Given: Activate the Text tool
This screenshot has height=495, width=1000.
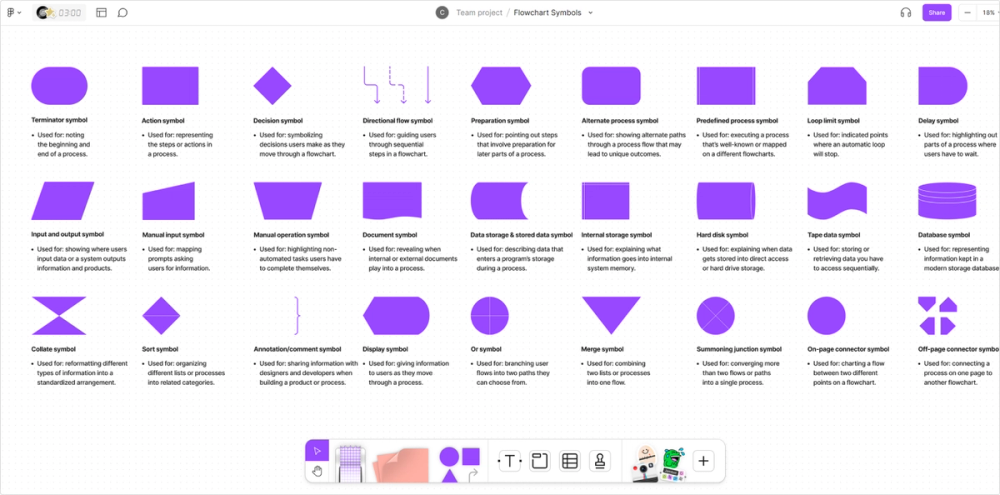Looking at the screenshot, I should point(510,461).
